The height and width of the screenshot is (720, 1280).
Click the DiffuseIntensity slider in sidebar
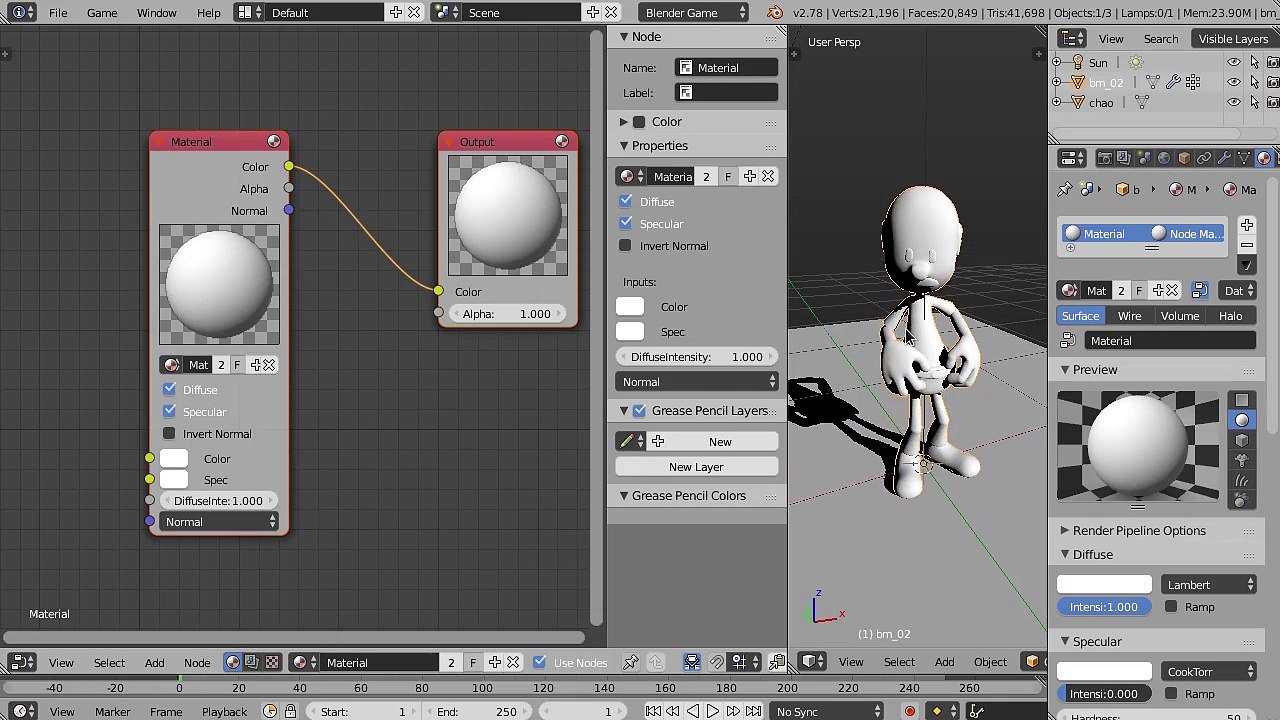point(697,357)
